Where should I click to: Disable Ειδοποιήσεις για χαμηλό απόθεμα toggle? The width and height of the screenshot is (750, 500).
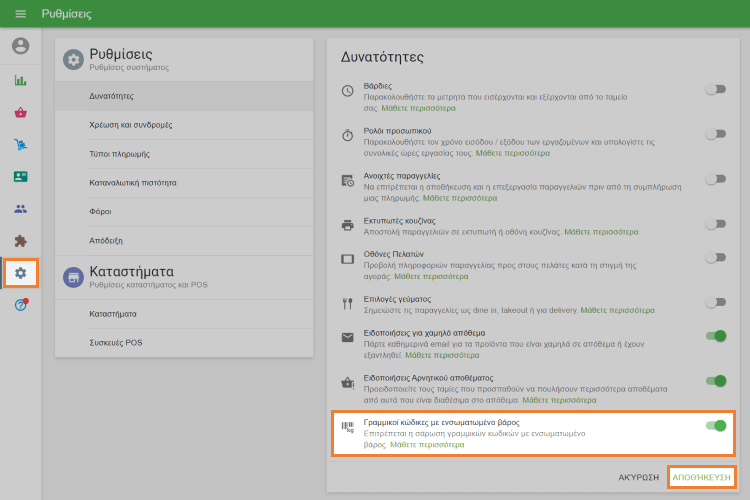(714, 337)
